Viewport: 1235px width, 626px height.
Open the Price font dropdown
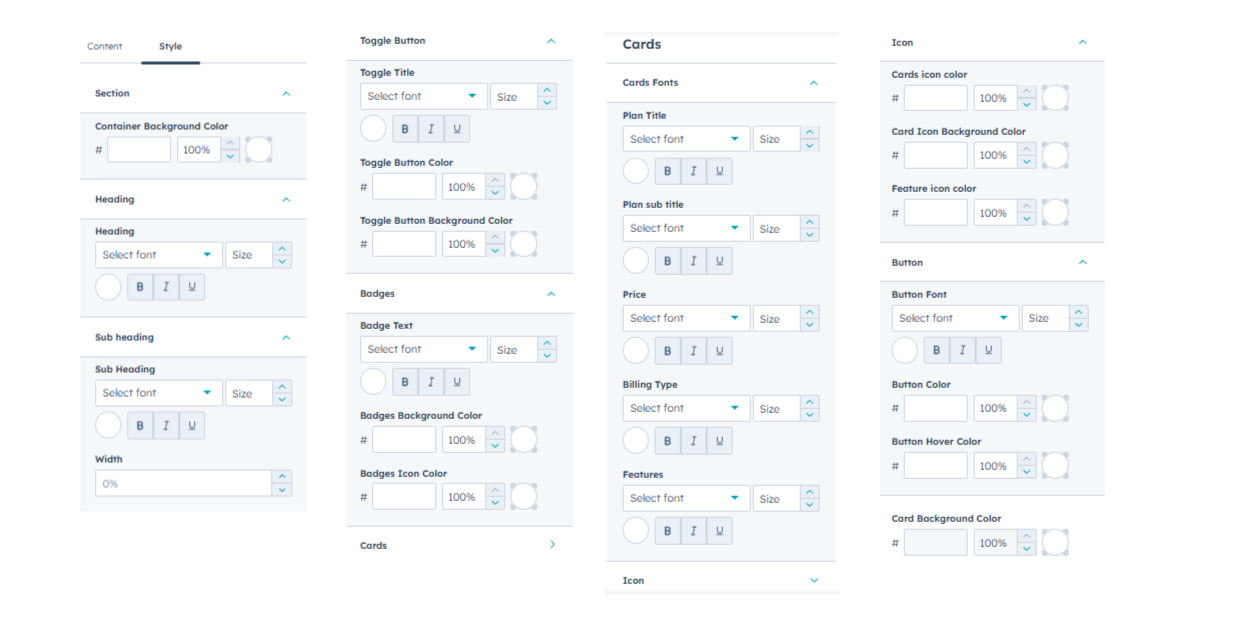(686, 318)
